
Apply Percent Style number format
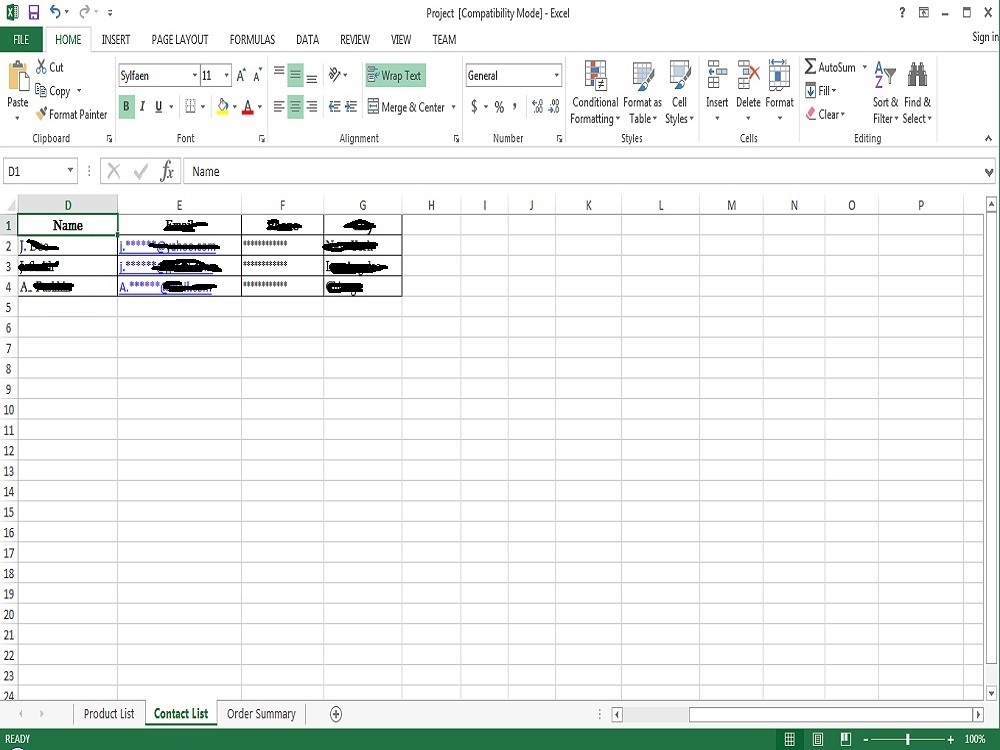pyautogui.click(x=499, y=107)
